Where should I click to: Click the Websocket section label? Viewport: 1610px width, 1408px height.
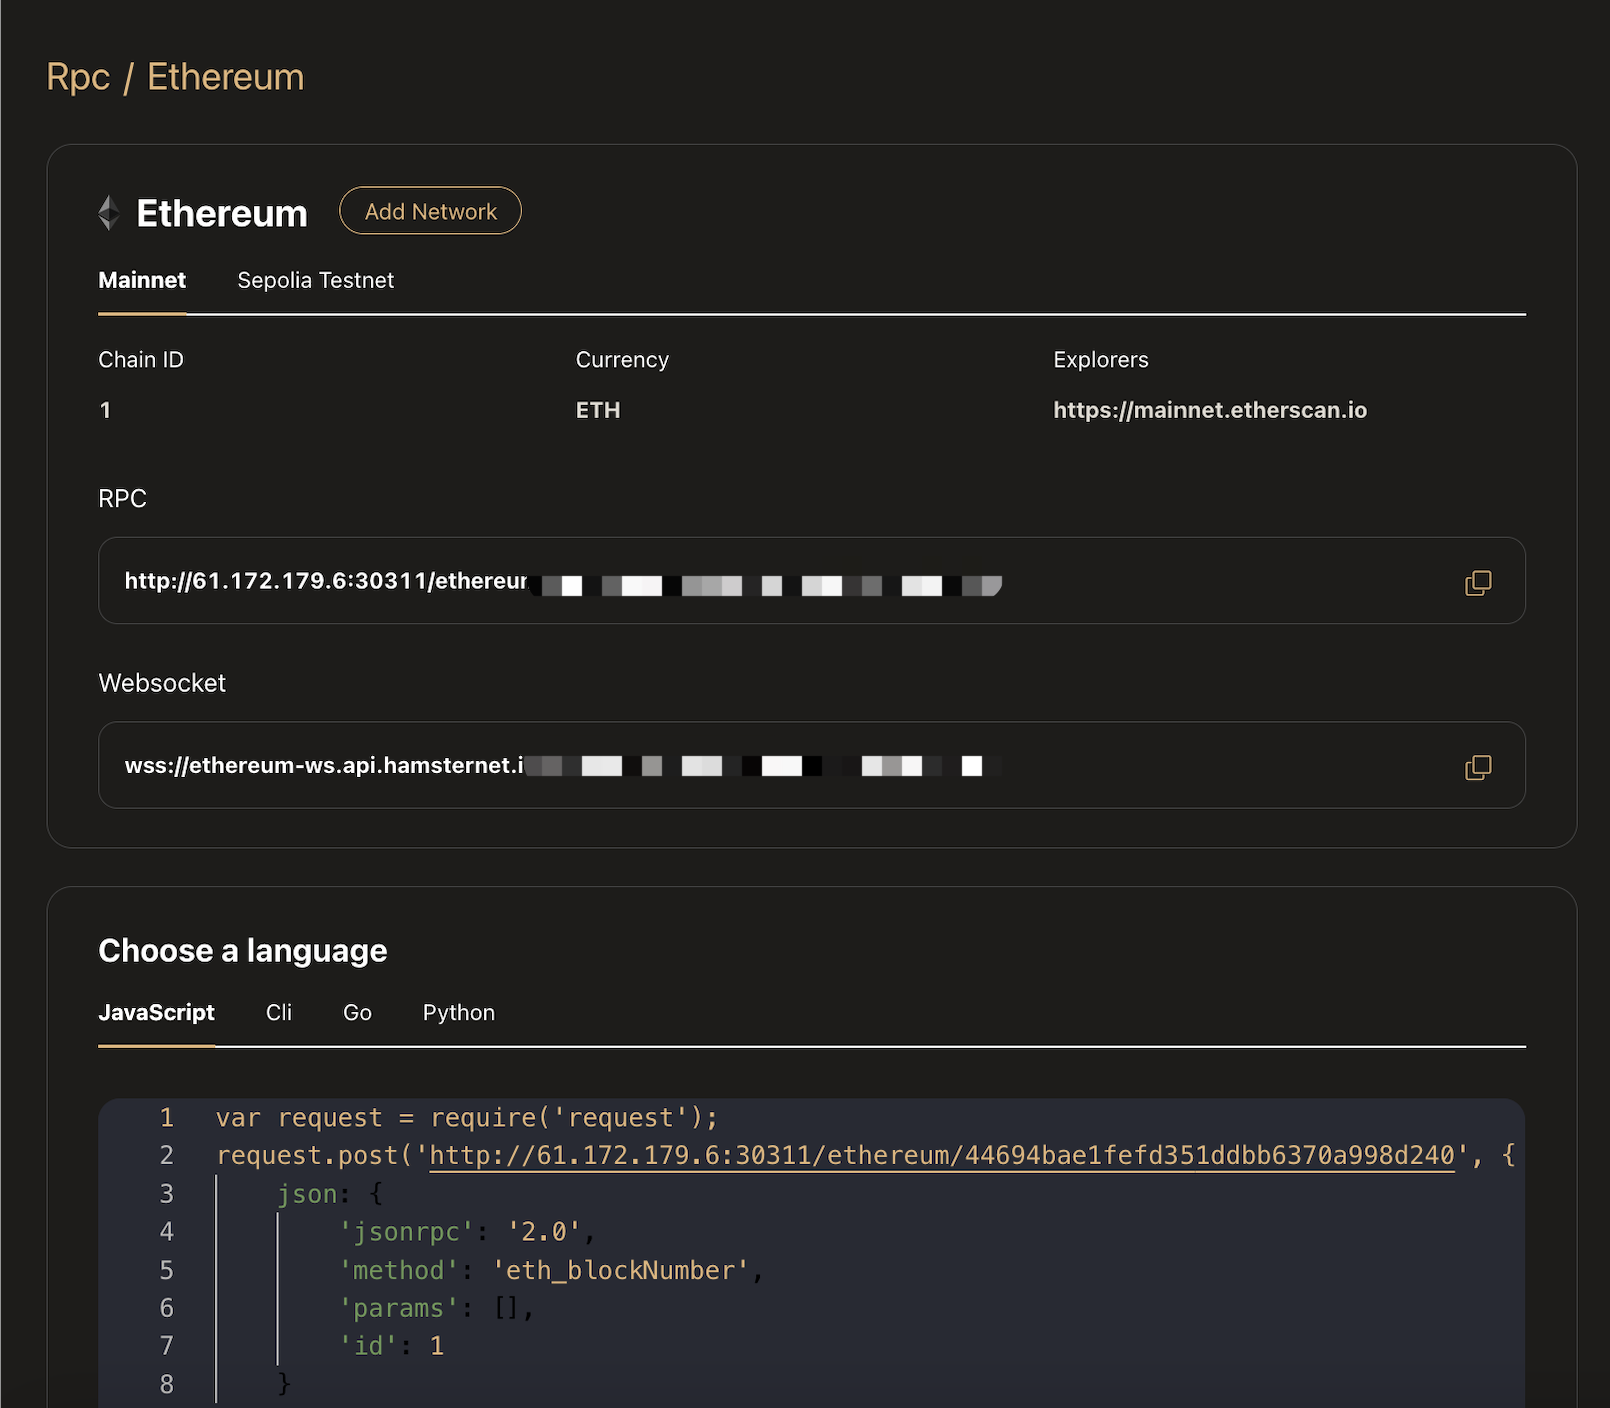click(x=162, y=683)
